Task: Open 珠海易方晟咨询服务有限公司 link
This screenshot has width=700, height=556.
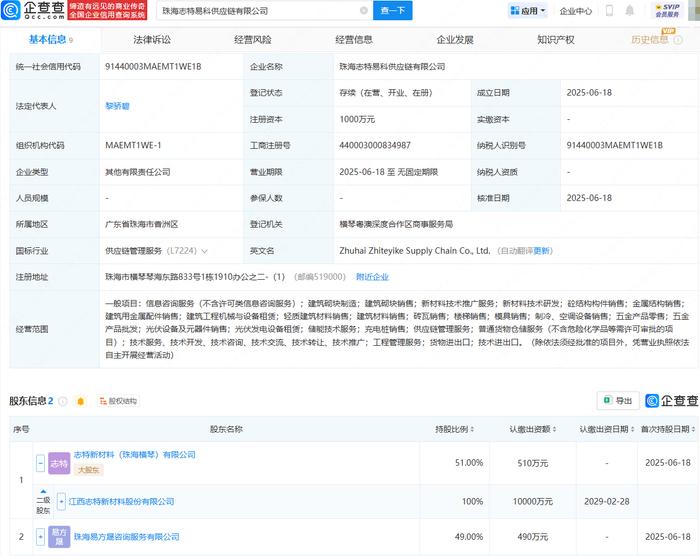Action: tap(127, 536)
